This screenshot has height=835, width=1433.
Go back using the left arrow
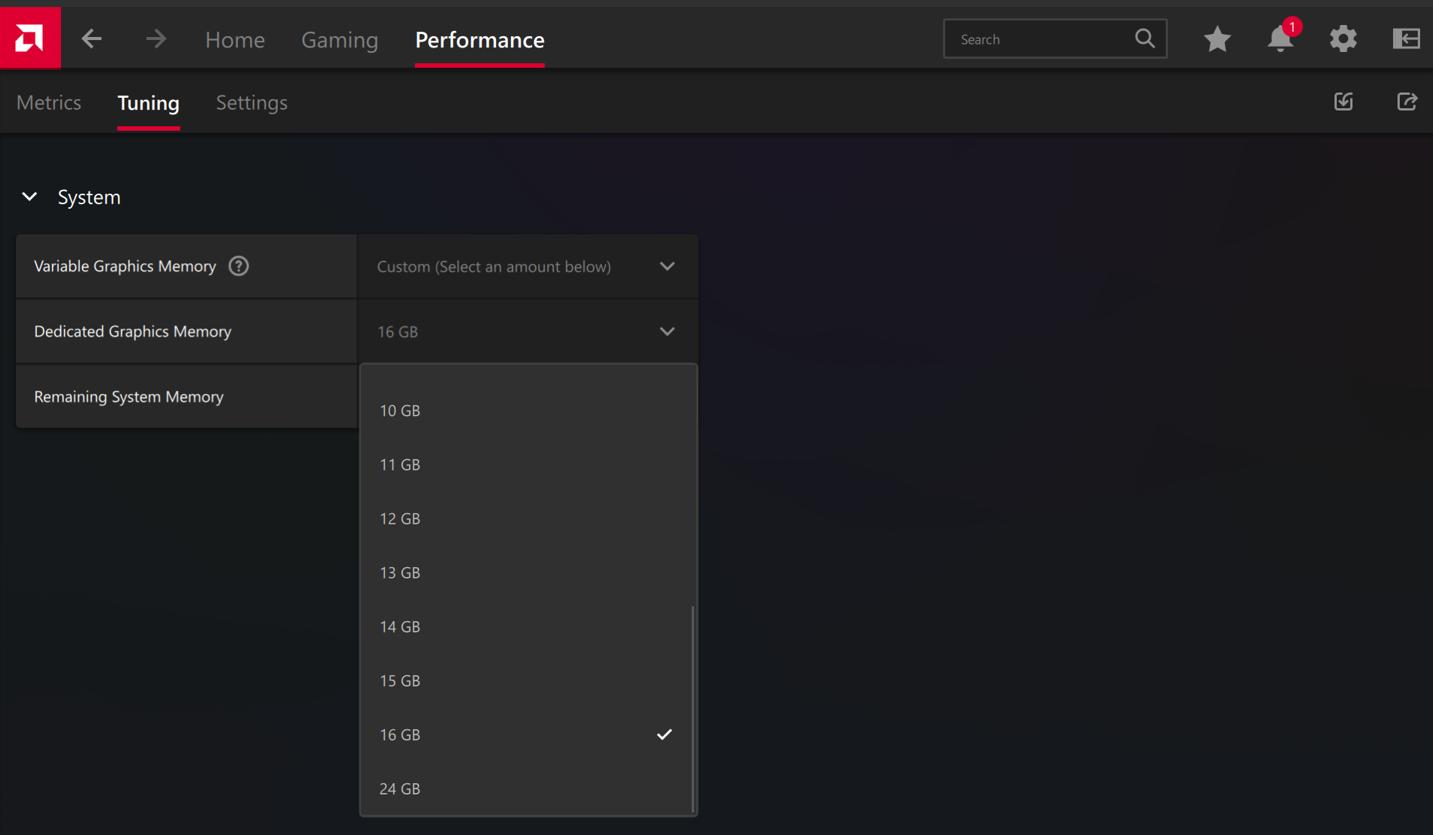coord(92,39)
